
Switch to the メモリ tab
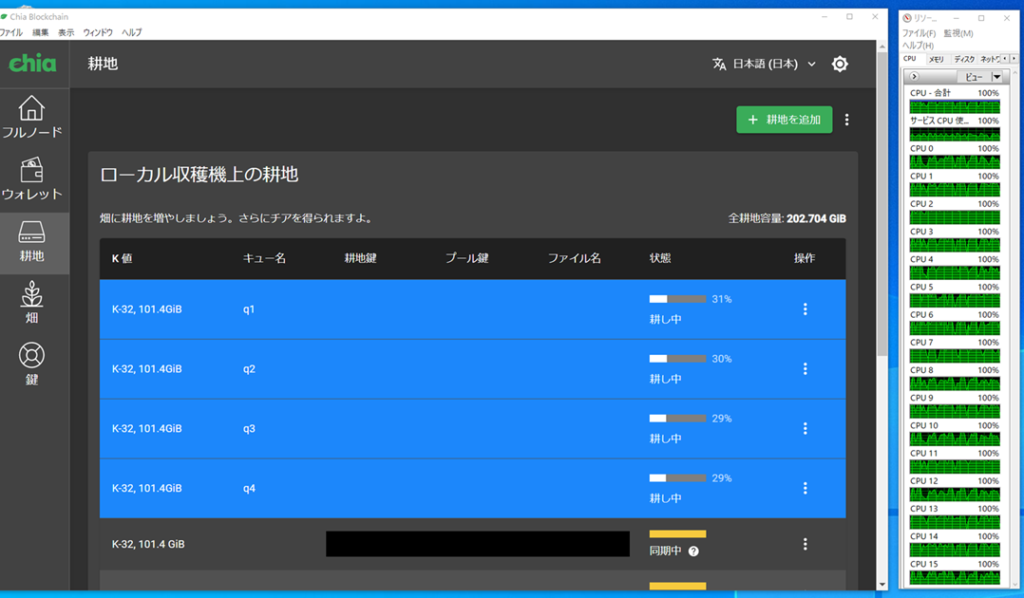point(936,59)
